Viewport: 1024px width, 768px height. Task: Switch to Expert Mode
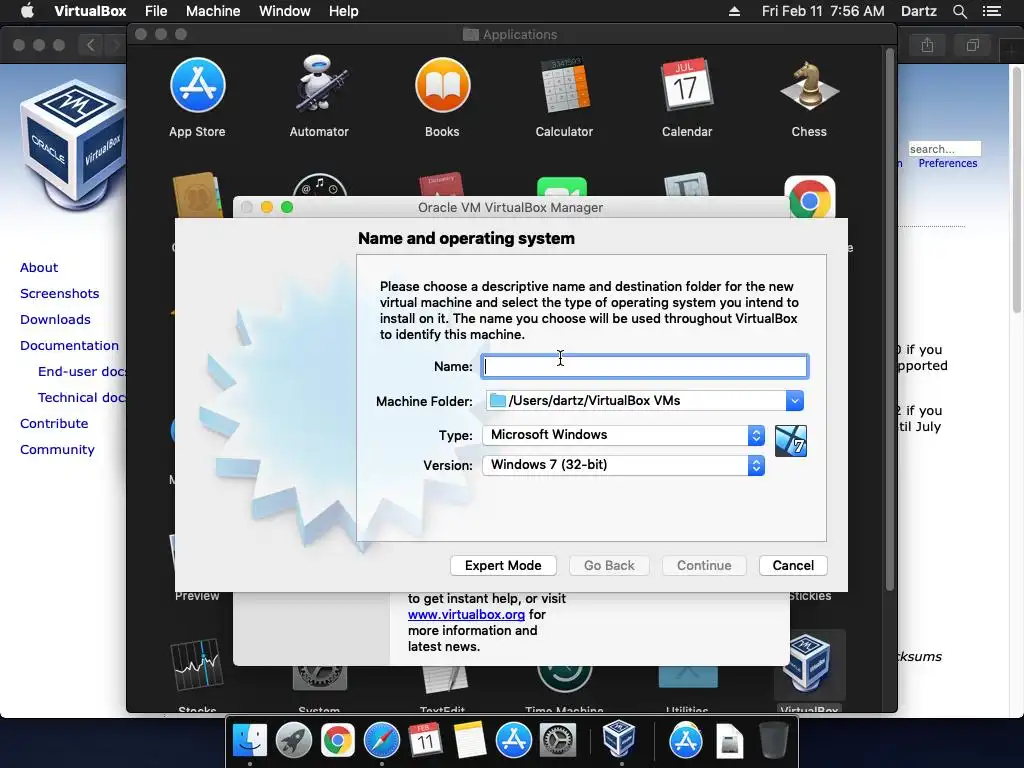(x=503, y=566)
